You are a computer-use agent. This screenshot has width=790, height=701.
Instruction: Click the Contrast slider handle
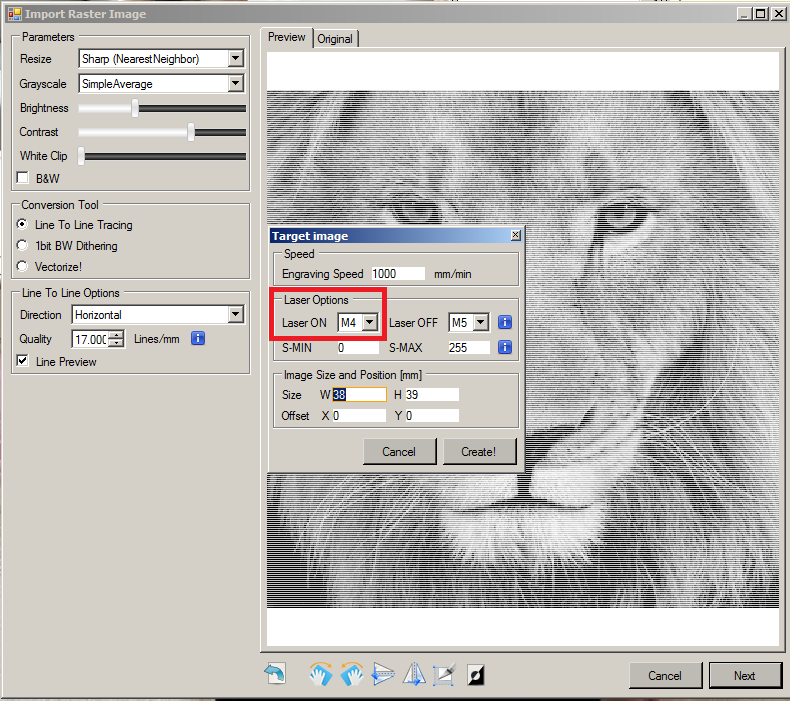191,132
